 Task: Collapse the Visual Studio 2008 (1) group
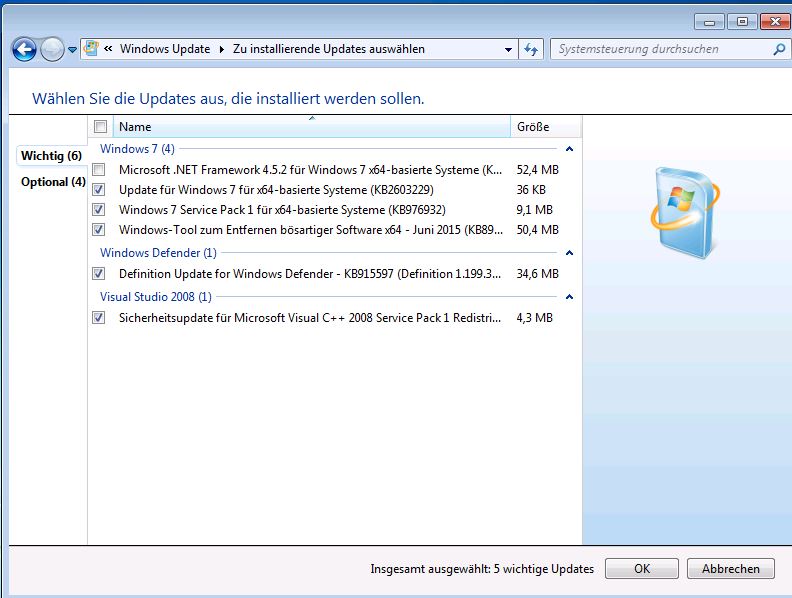tap(569, 297)
